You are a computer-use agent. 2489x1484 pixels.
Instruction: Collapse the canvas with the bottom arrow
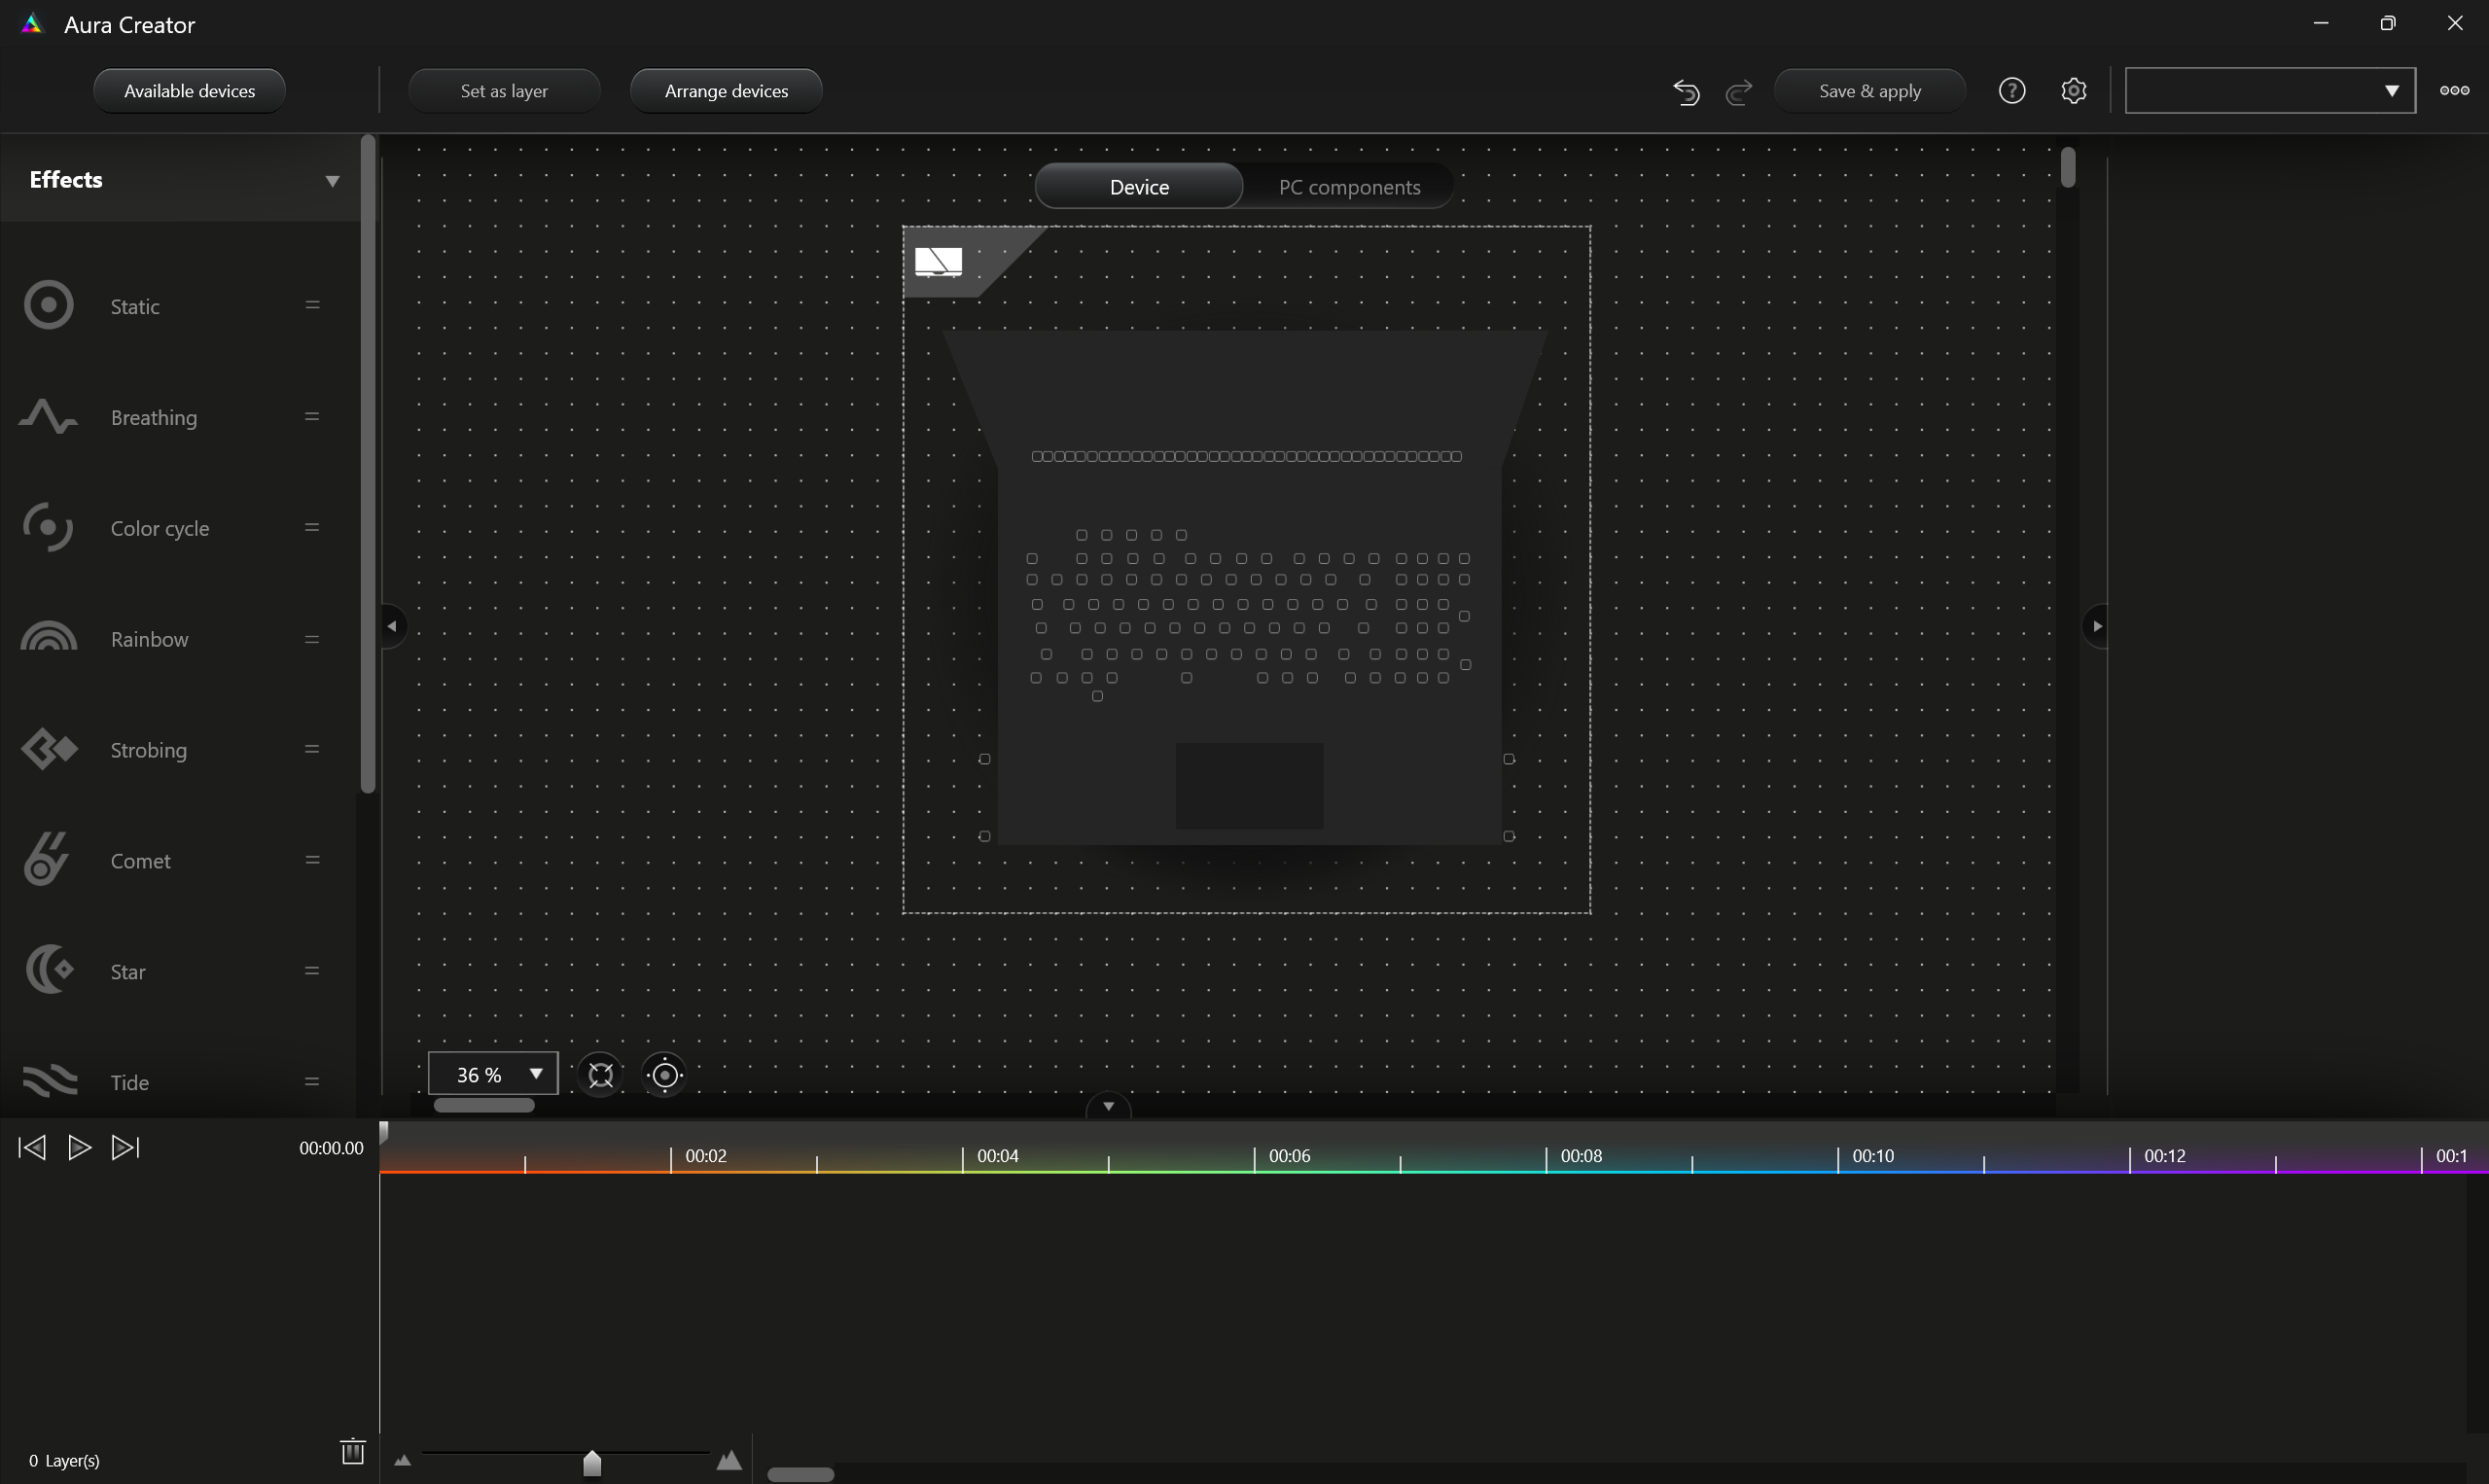1108,1106
